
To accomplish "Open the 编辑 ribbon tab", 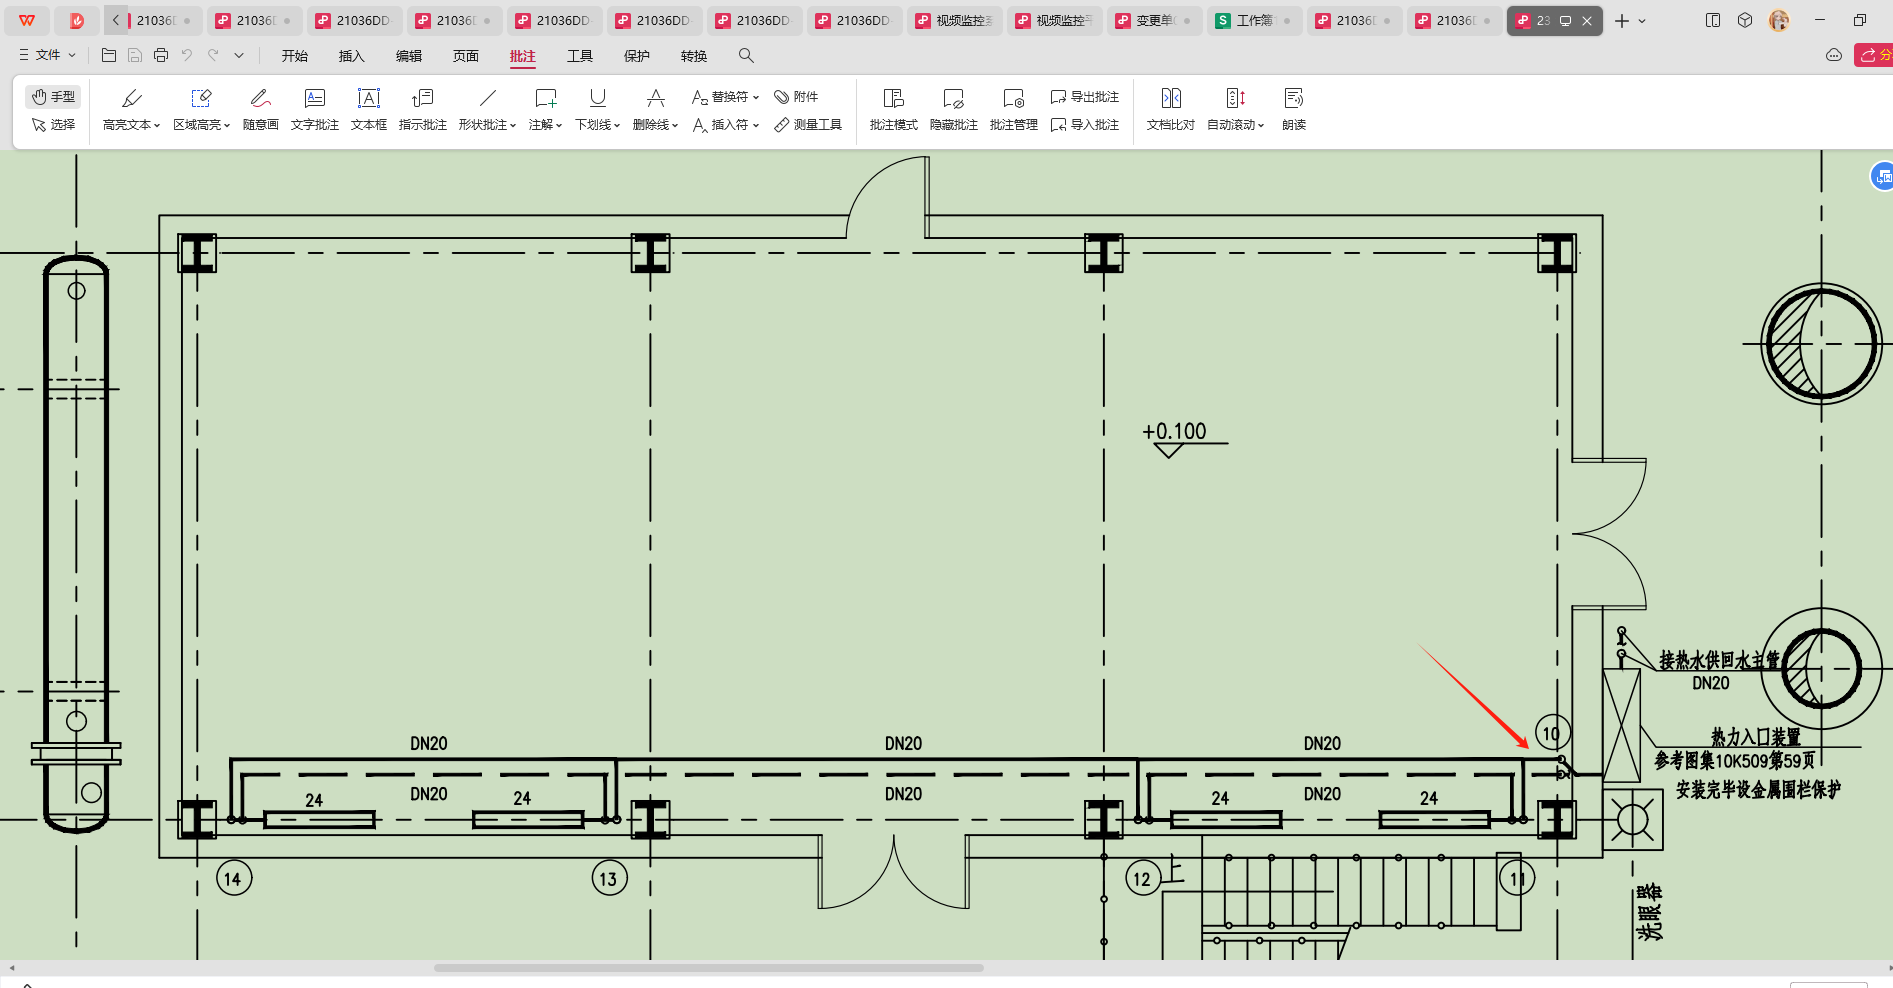I will coord(409,56).
